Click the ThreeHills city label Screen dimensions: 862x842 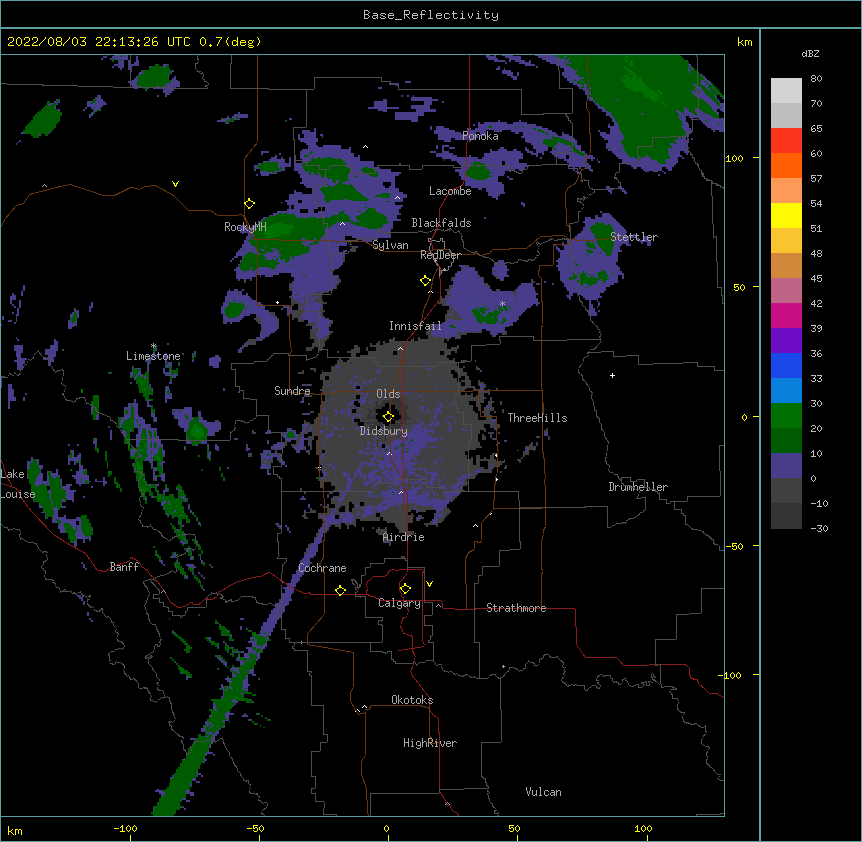(x=537, y=418)
